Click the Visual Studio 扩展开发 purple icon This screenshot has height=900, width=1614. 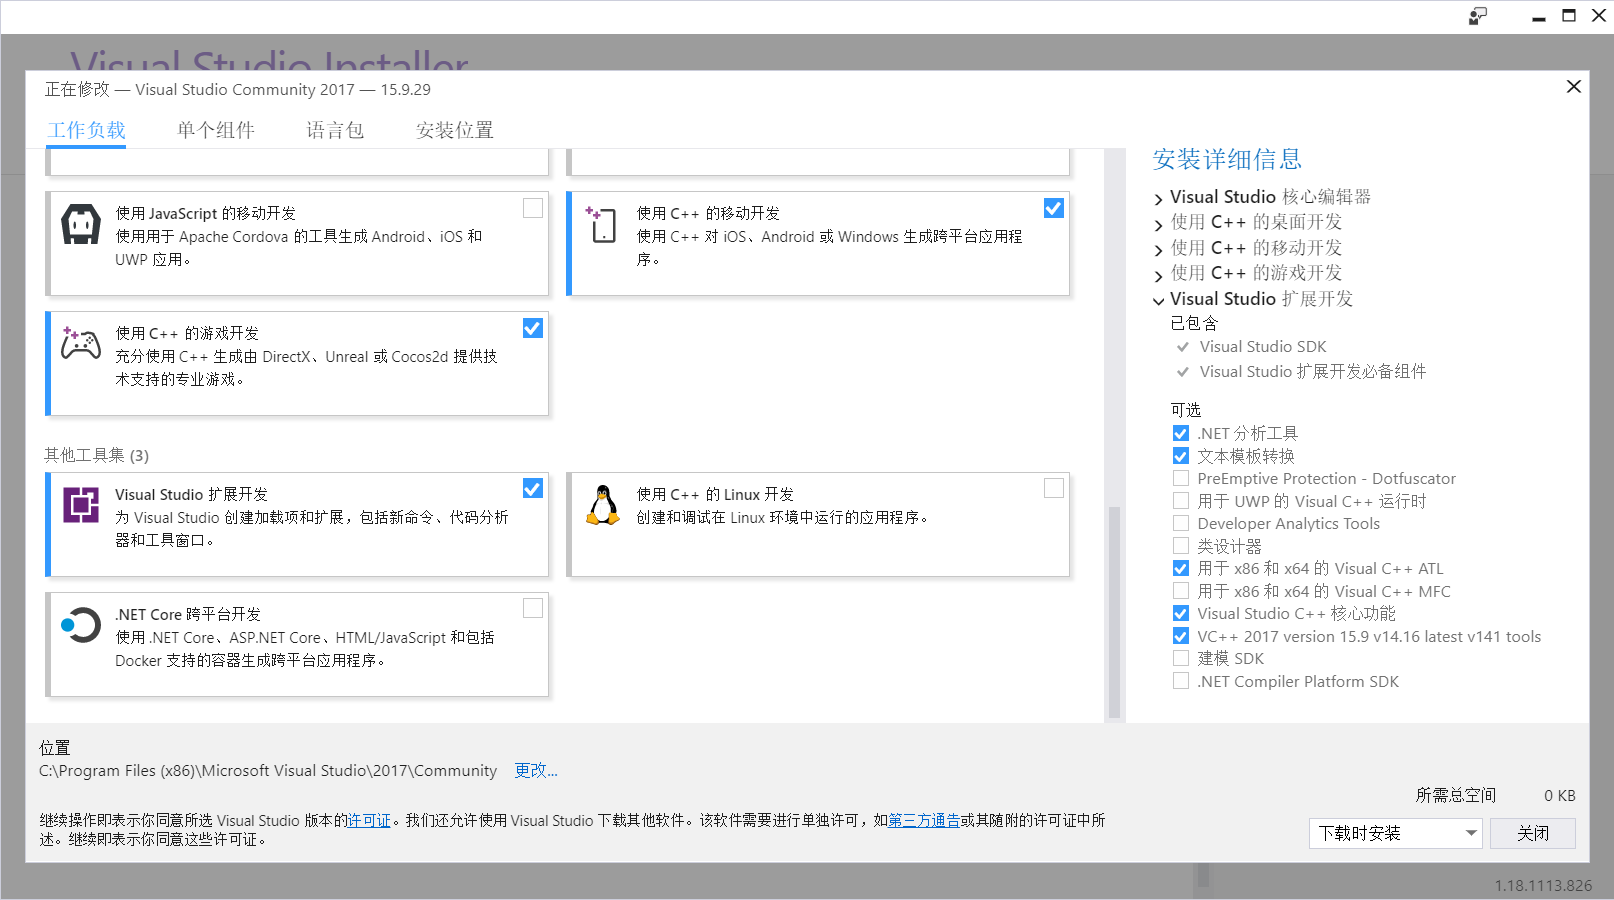[x=81, y=505]
